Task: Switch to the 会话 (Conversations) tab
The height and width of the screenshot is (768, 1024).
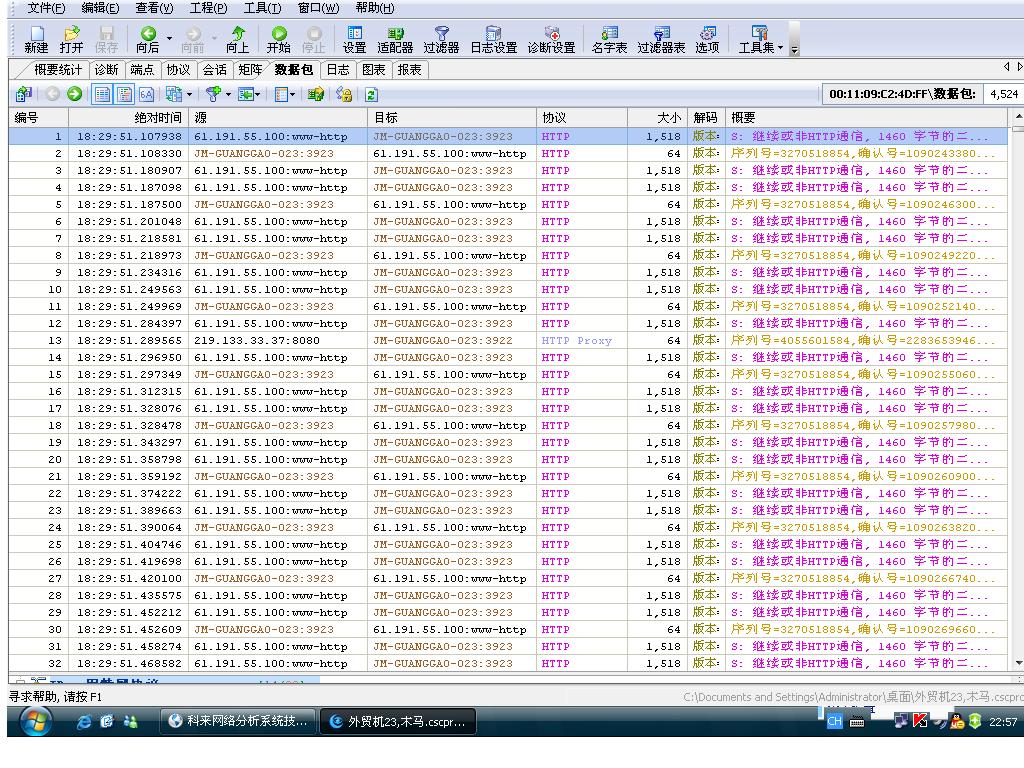Action: 214,69
